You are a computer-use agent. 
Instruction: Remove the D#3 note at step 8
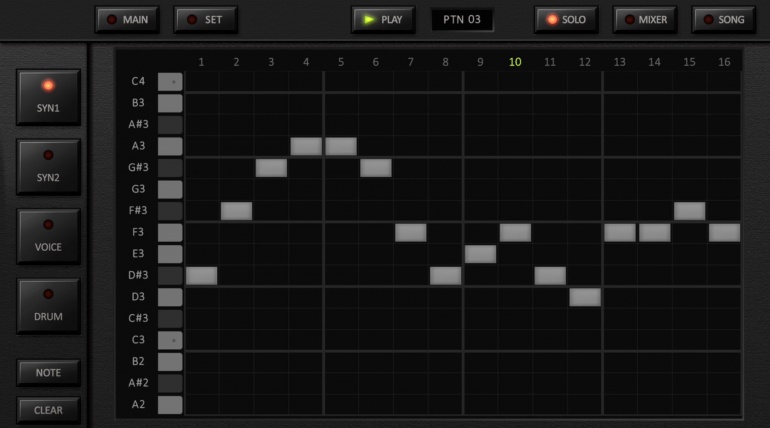pyautogui.click(x=445, y=276)
